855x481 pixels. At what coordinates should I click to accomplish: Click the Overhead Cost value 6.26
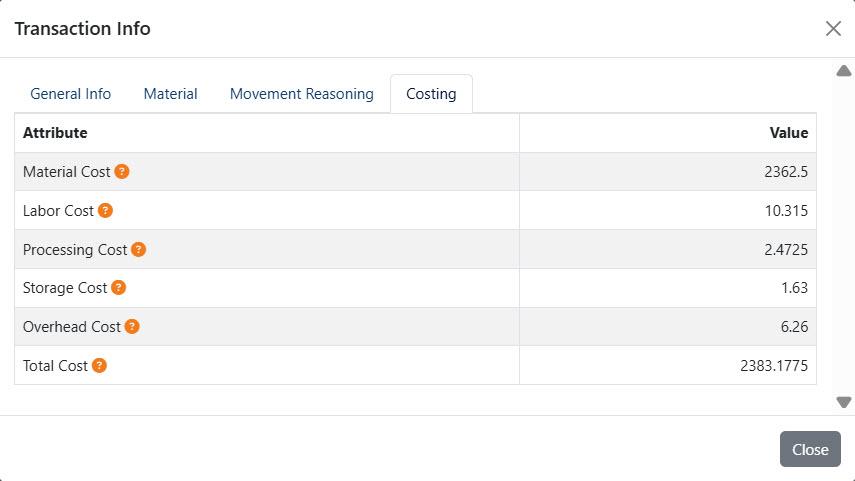(794, 327)
